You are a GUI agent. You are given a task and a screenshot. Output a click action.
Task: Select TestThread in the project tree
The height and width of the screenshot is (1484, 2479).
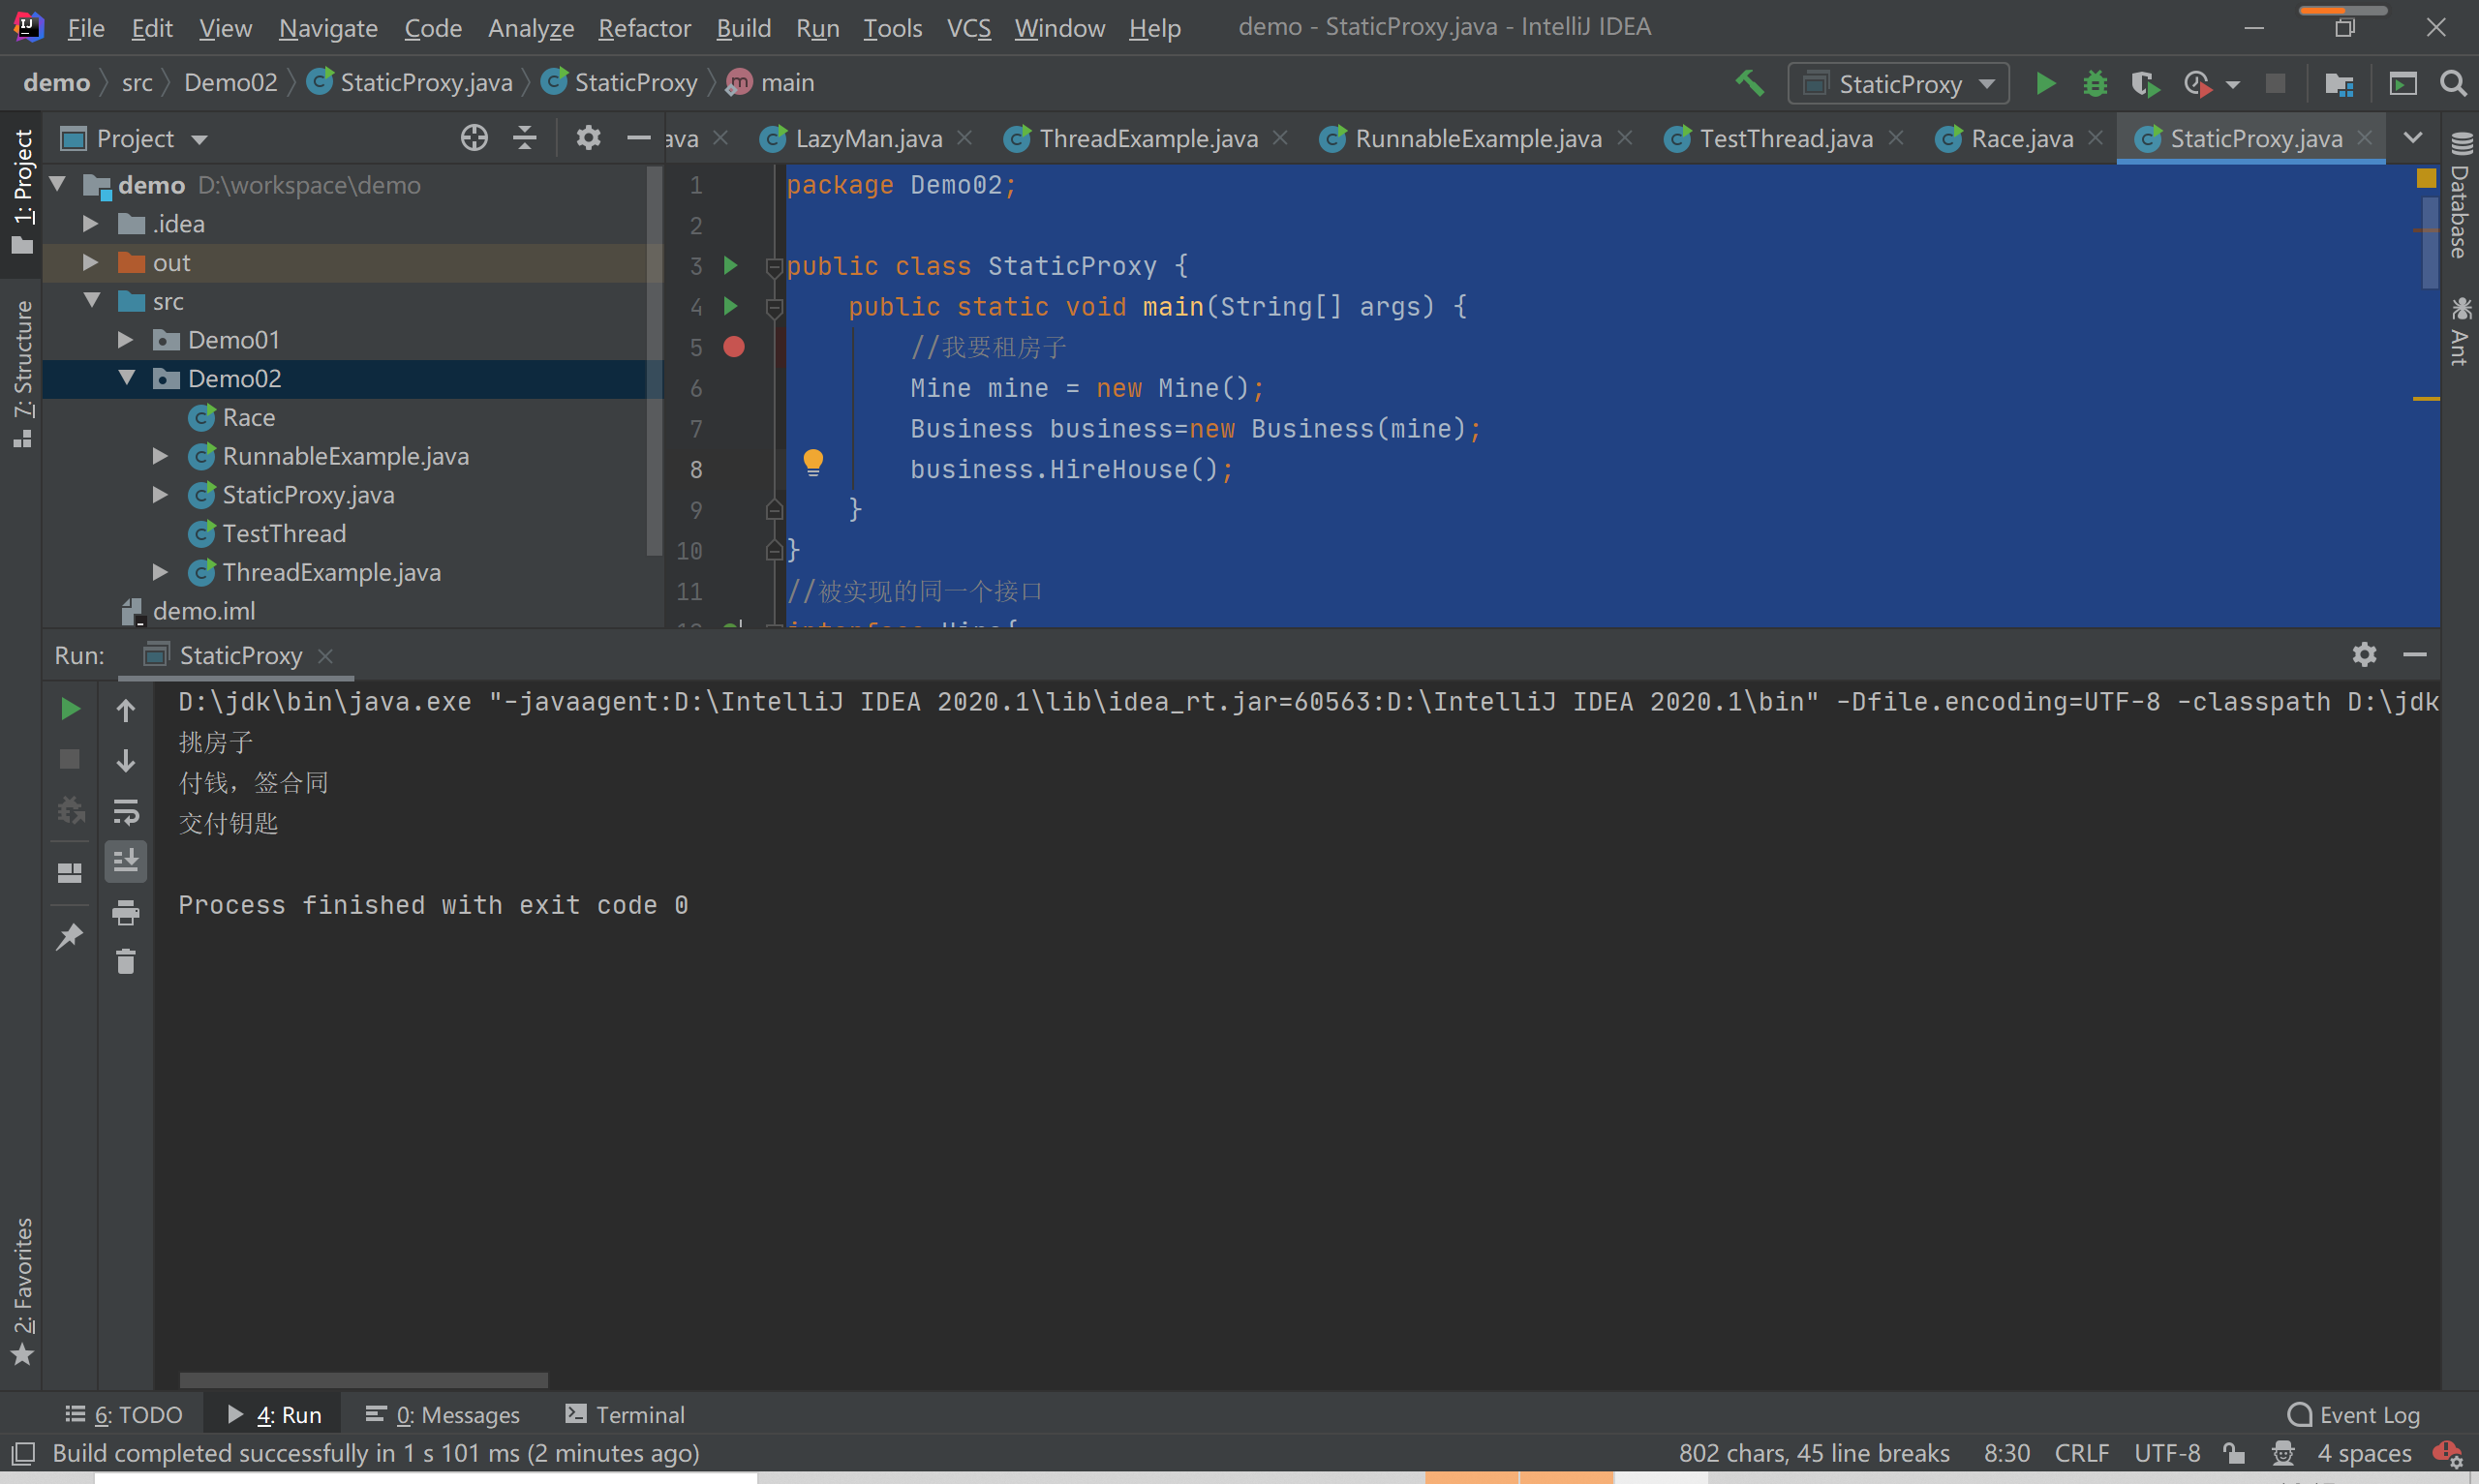[x=284, y=533]
